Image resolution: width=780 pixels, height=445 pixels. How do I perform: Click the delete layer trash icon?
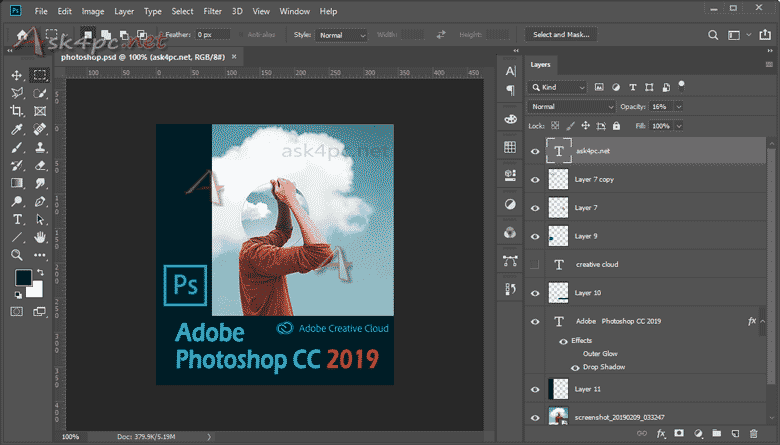(x=753, y=433)
